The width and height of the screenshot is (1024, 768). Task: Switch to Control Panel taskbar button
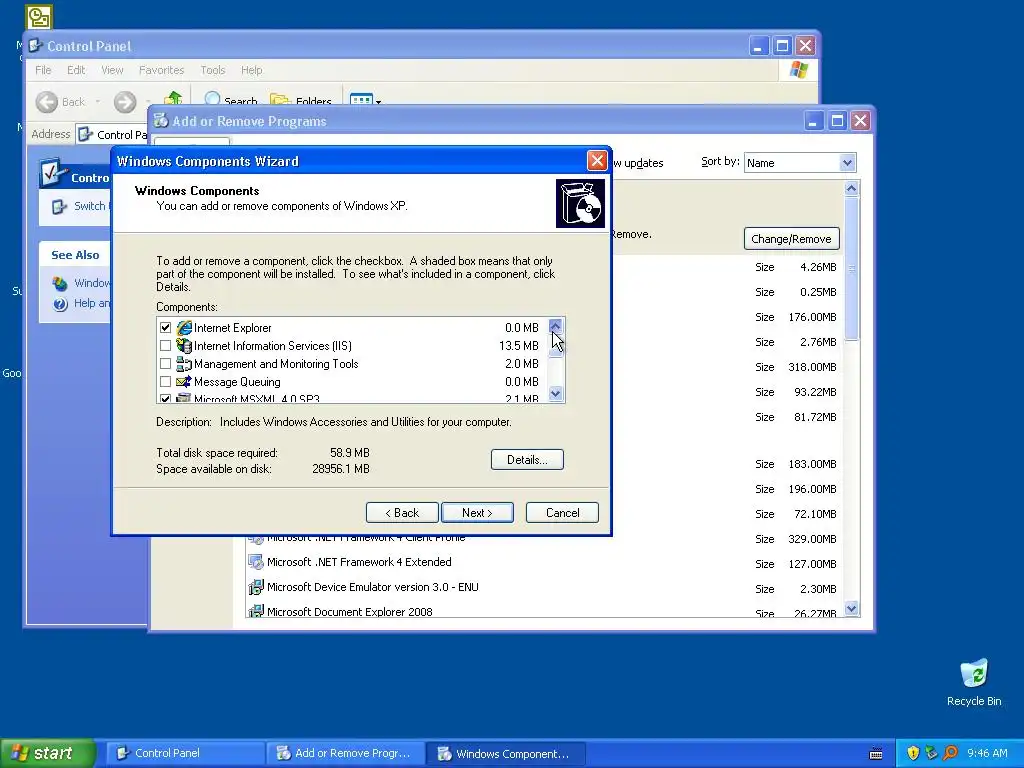[185, 753]
